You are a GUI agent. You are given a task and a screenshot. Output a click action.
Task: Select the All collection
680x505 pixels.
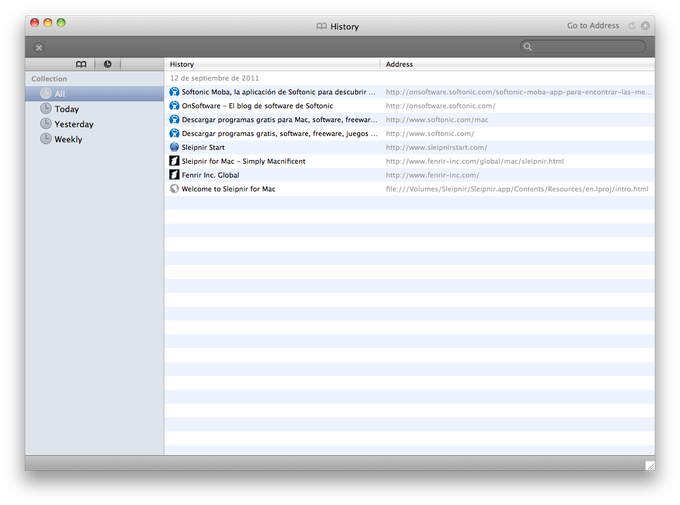pos(95,94)
